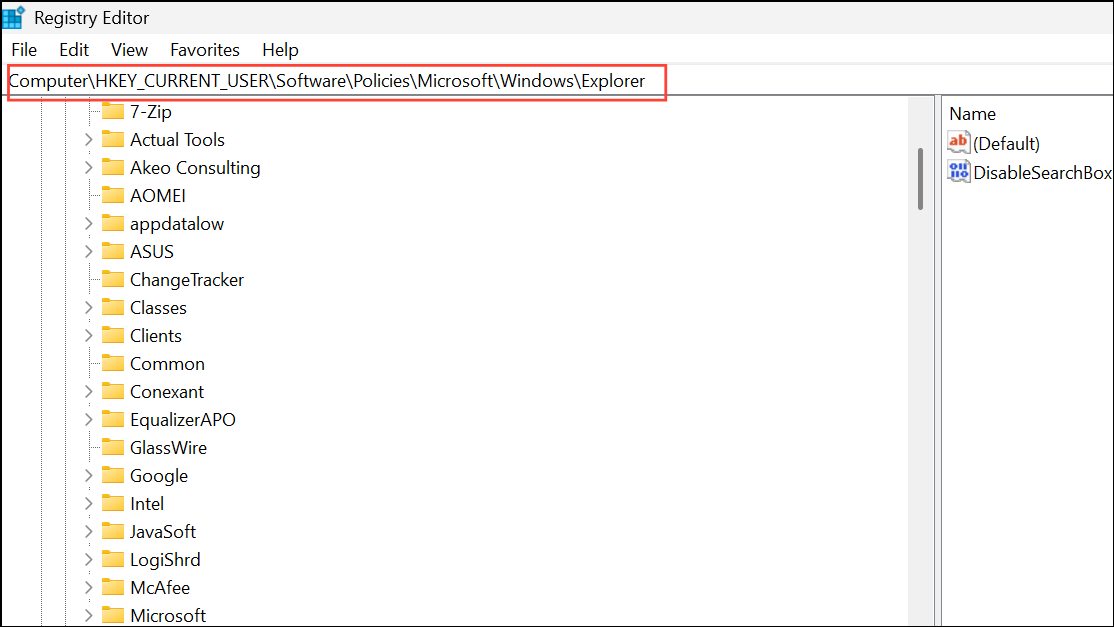Click the (Default) string value icon

click(x=958, y=143)
